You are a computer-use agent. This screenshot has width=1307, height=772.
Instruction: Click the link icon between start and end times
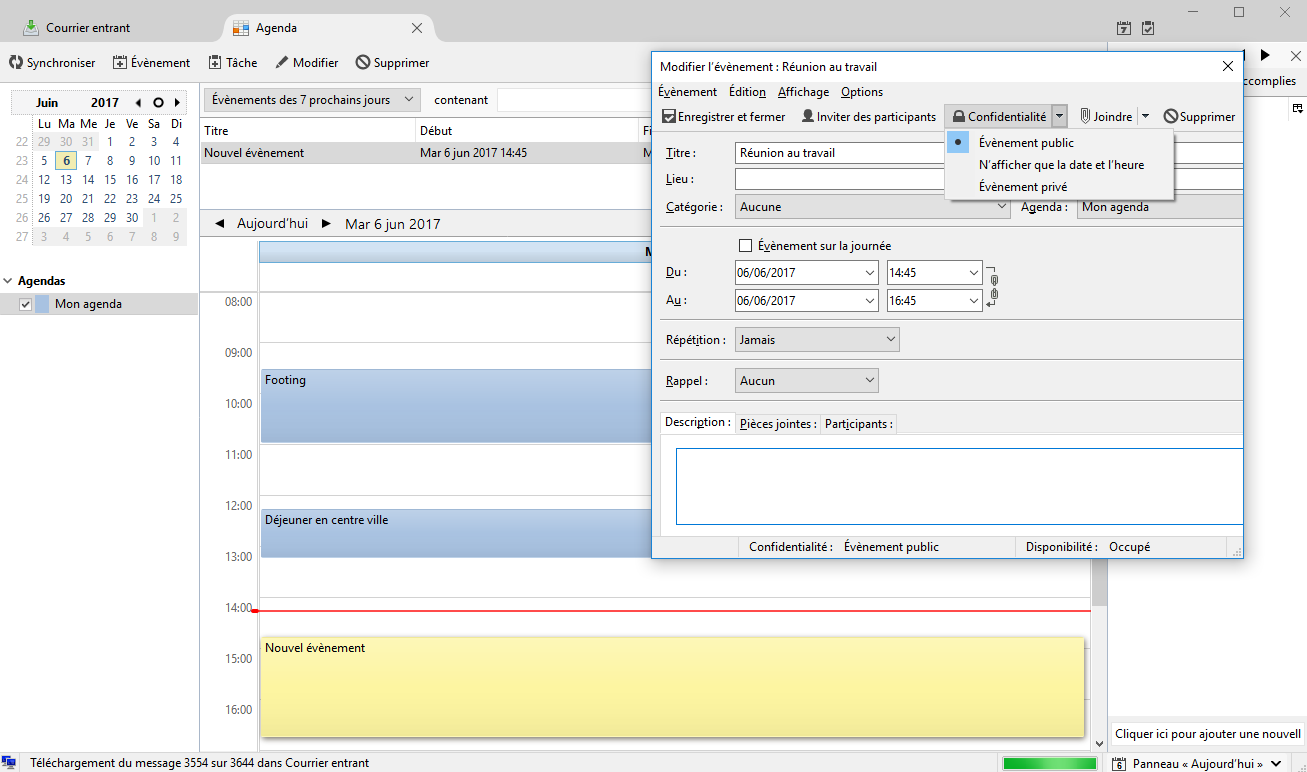[x=993, y=286]
